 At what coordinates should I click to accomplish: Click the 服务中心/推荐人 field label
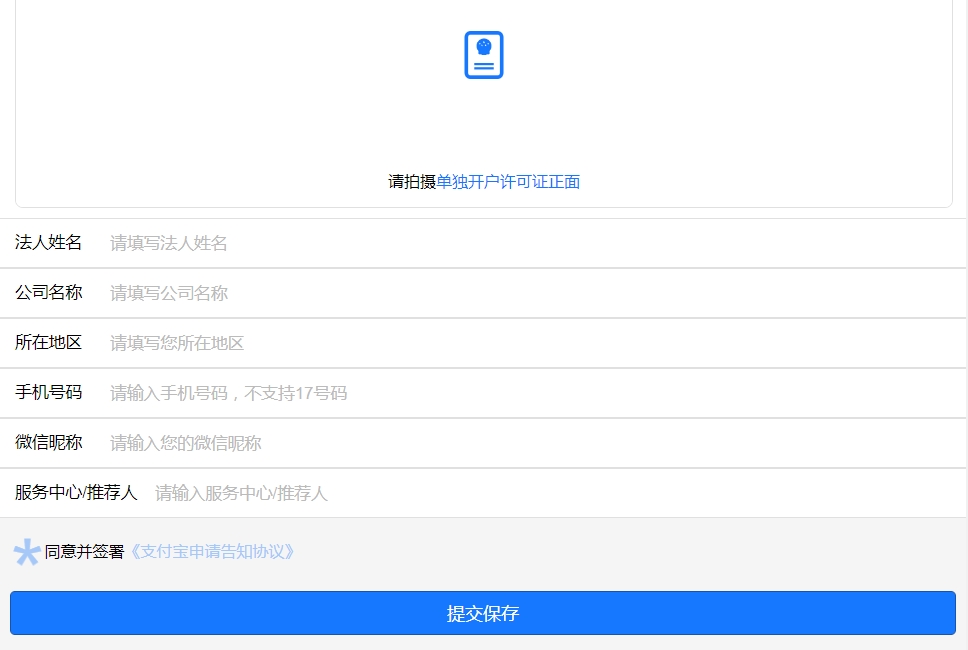(x=76, y=493)
